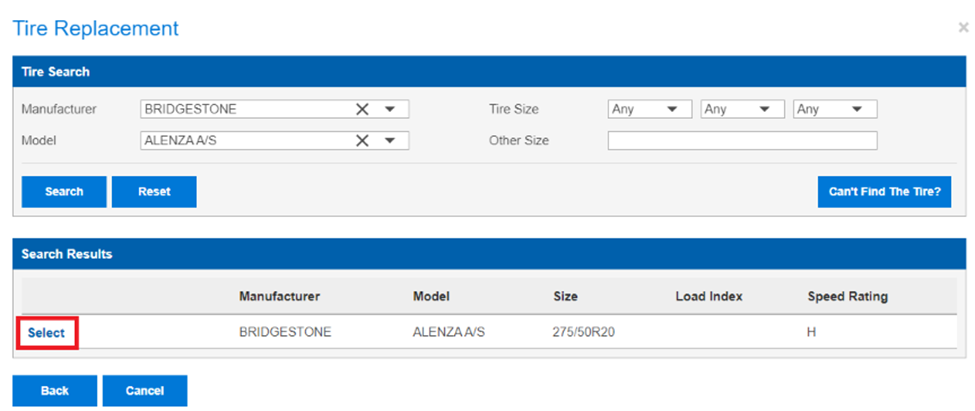Click the Reset button

pos(154,192)
